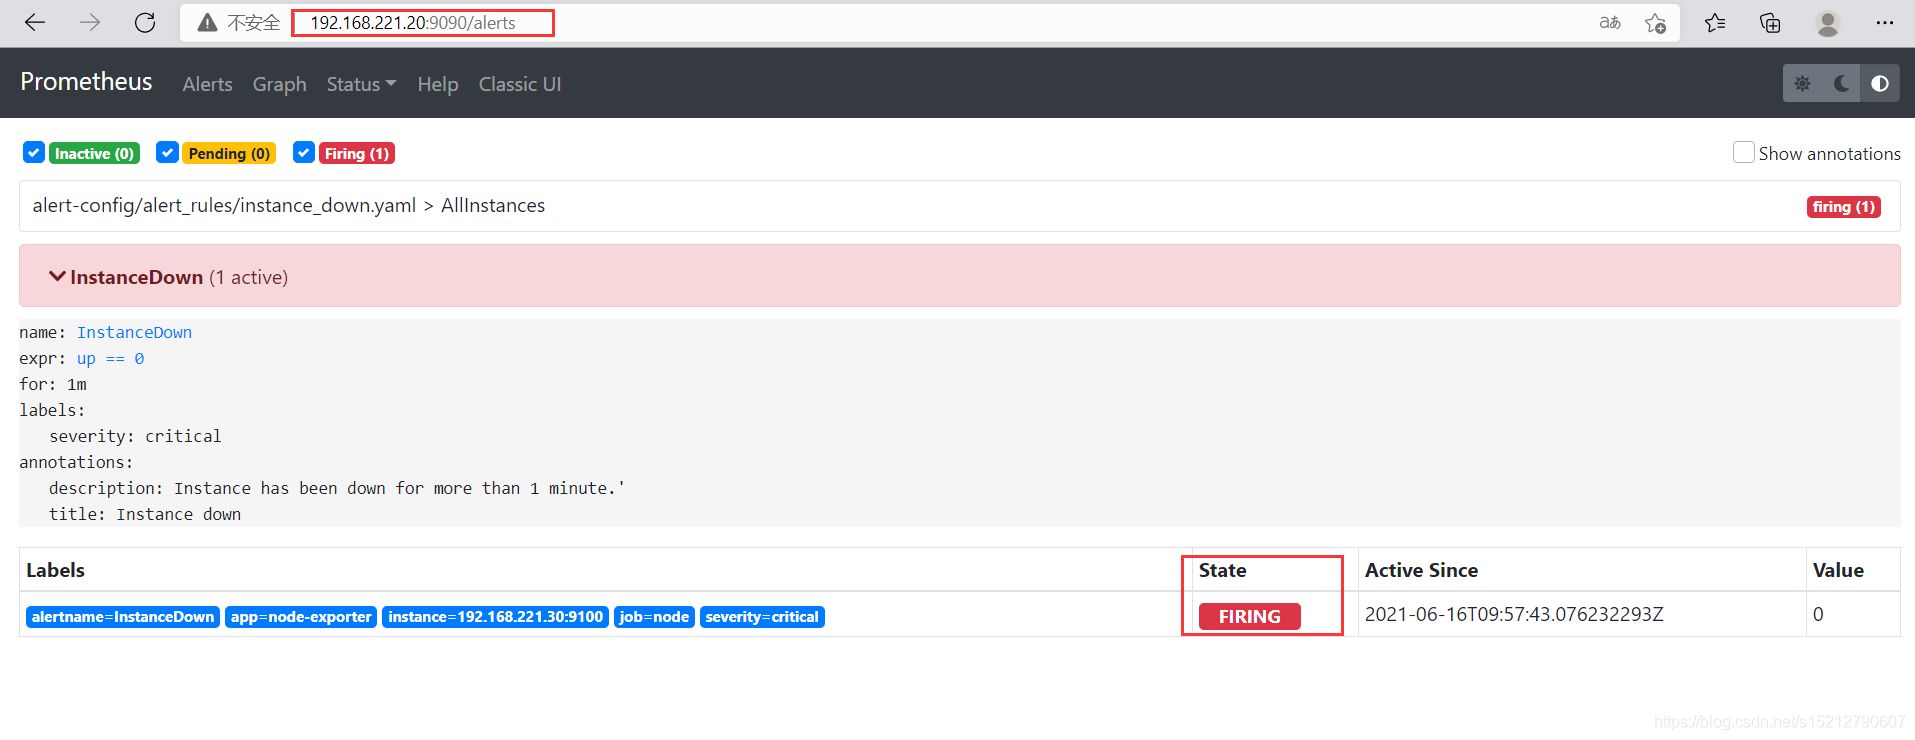The height and width of the screenshot is (740, 1915).
Task: Open the Collections icon in the browser toolbar
Action: point(1770,22)
